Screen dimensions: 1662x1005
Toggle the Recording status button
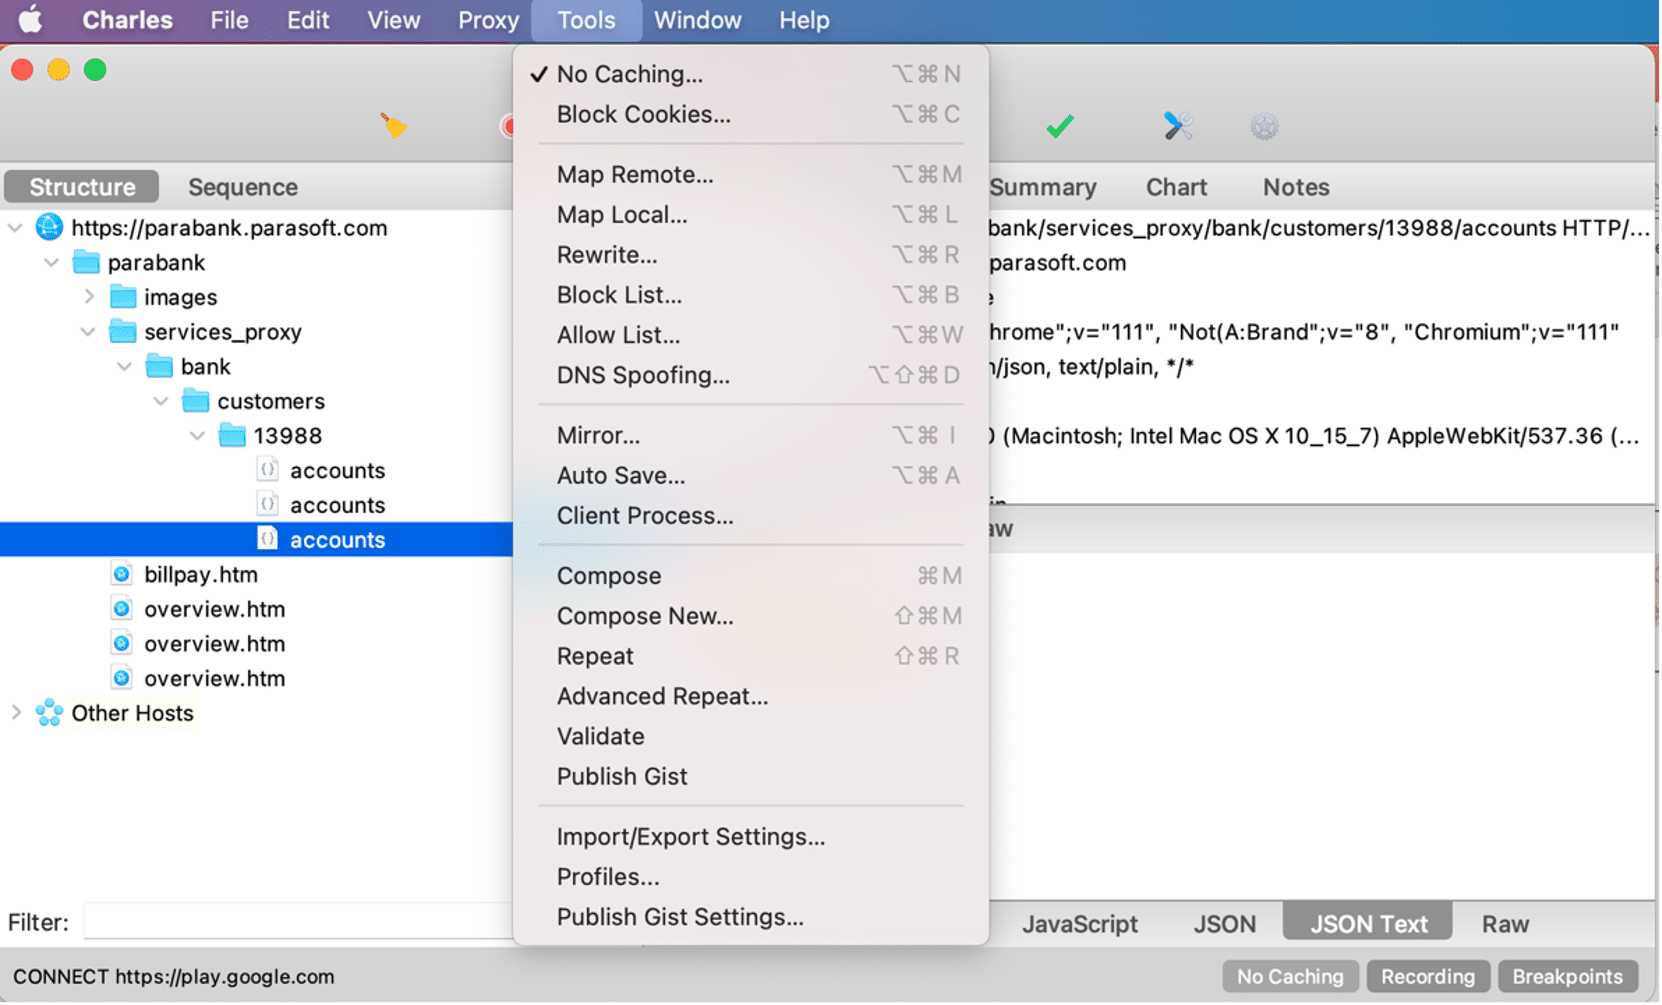(x=1427, y=976)
